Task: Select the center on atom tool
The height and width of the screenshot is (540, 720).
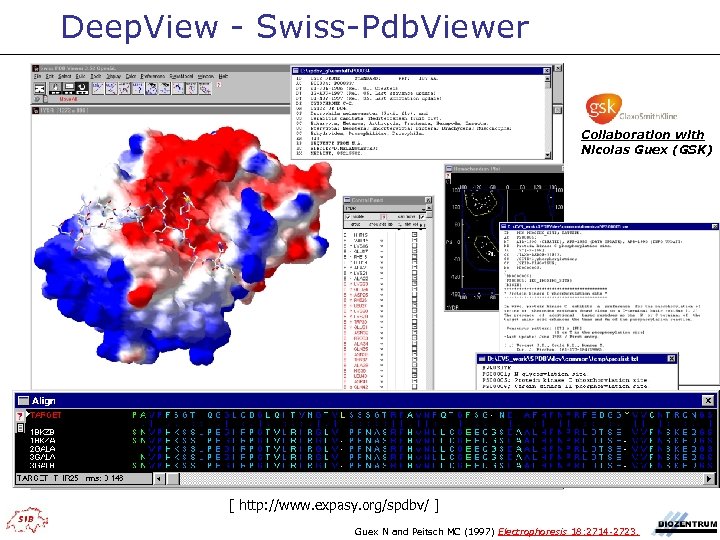Action: (x=164, y=88)
